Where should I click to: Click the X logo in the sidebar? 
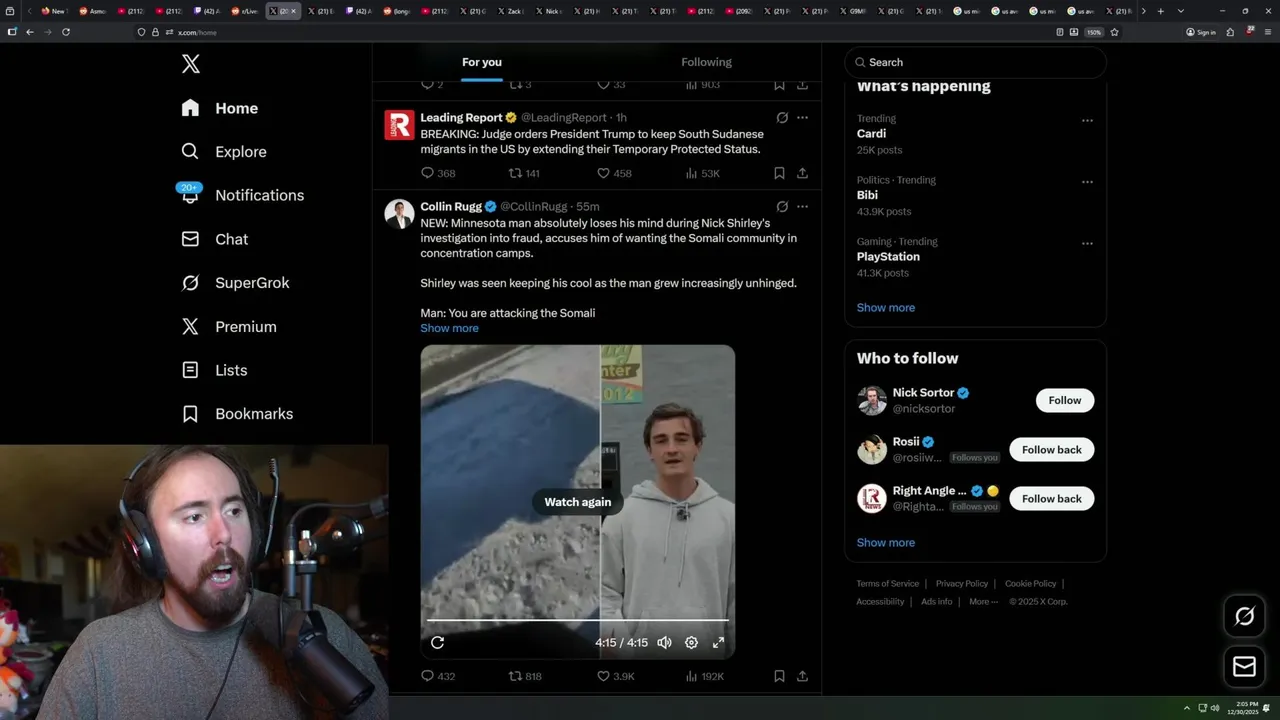(191, 64)
